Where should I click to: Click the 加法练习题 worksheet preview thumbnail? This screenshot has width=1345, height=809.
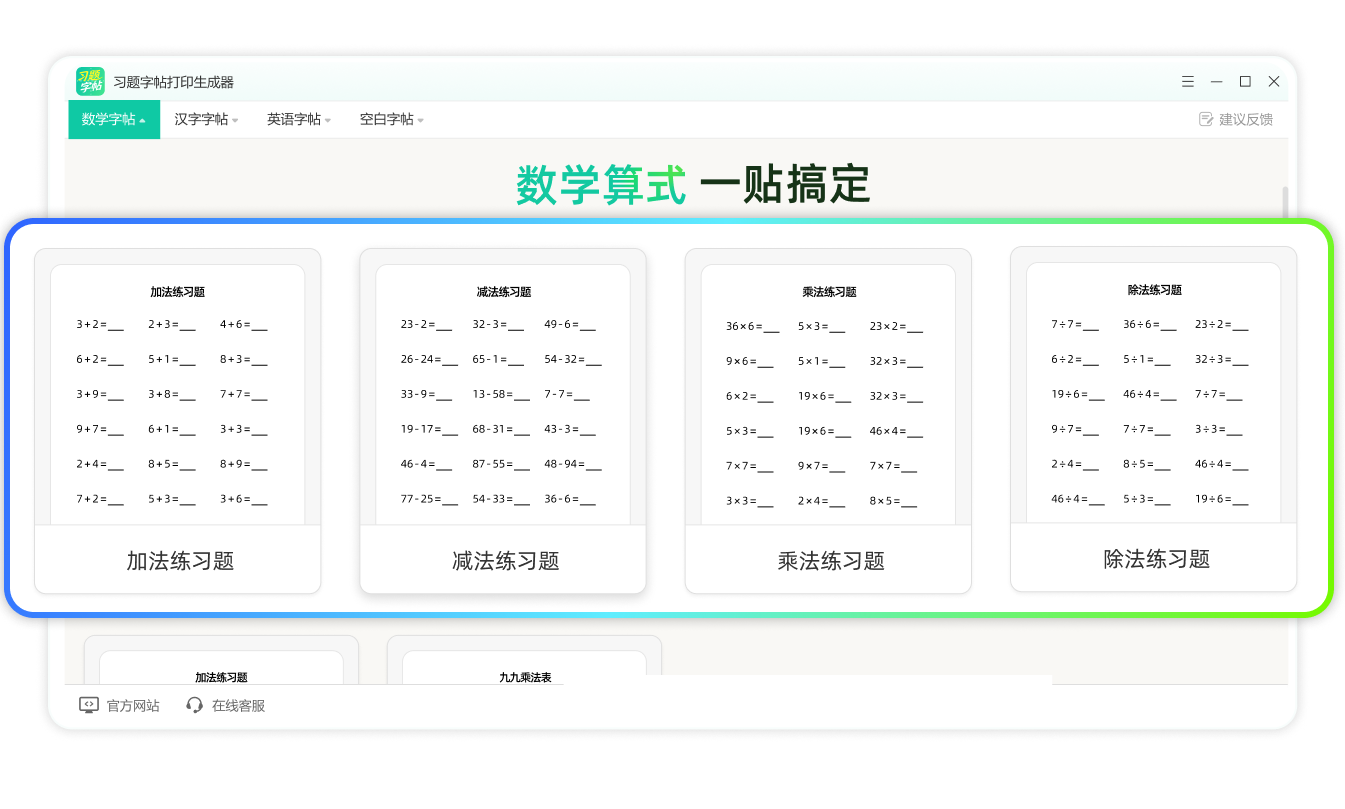[178, 394]
